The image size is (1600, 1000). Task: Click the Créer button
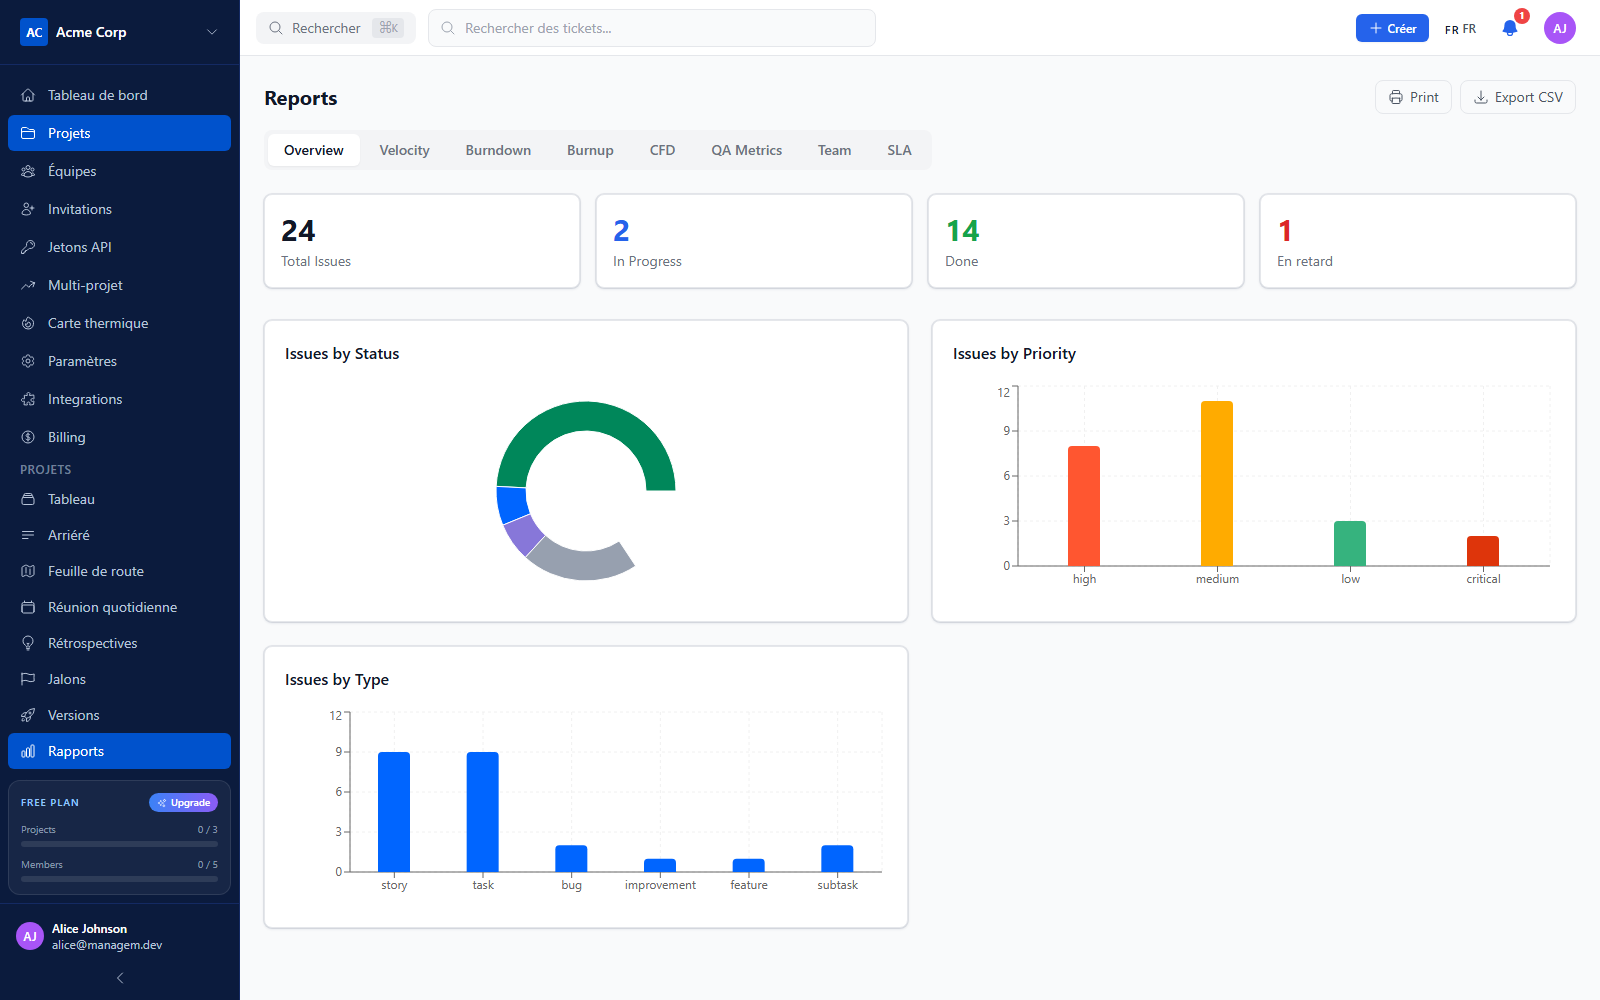click(x=1392, y=28)
